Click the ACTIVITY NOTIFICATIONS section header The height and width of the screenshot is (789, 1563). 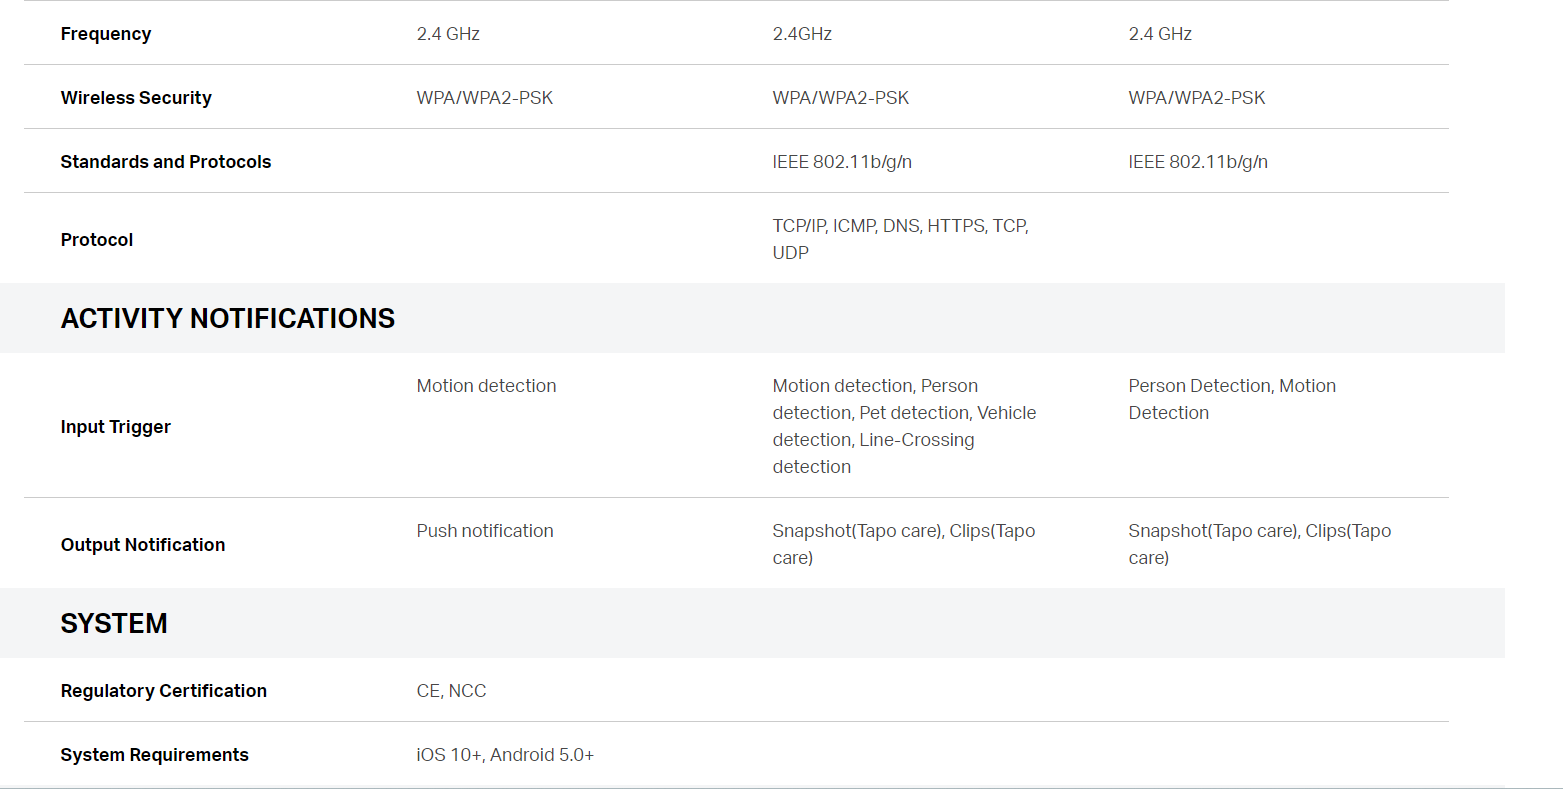(228, 318)
